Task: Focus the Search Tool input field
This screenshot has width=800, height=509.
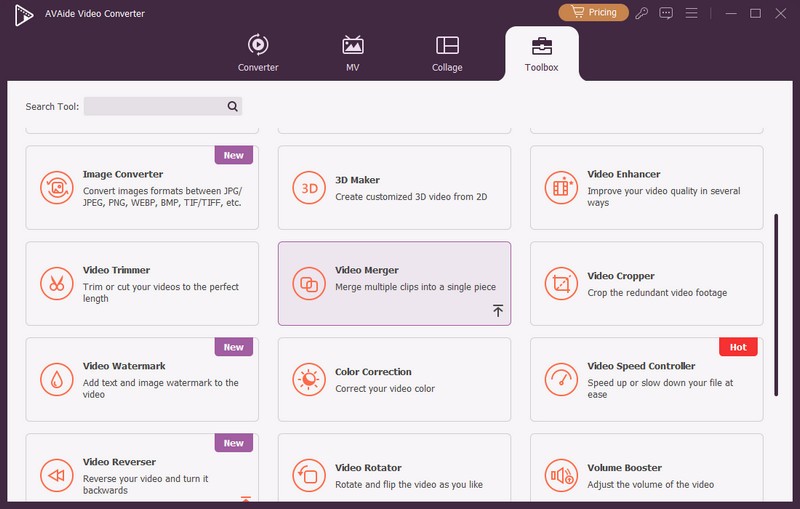Action: 163,106
